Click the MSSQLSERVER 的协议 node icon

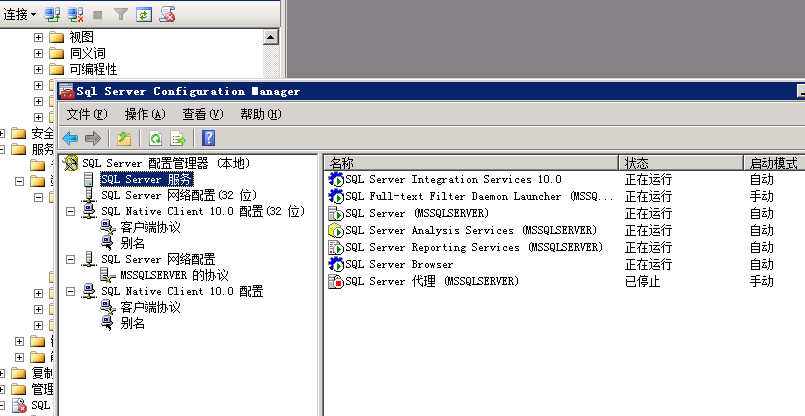coord(107,275)
